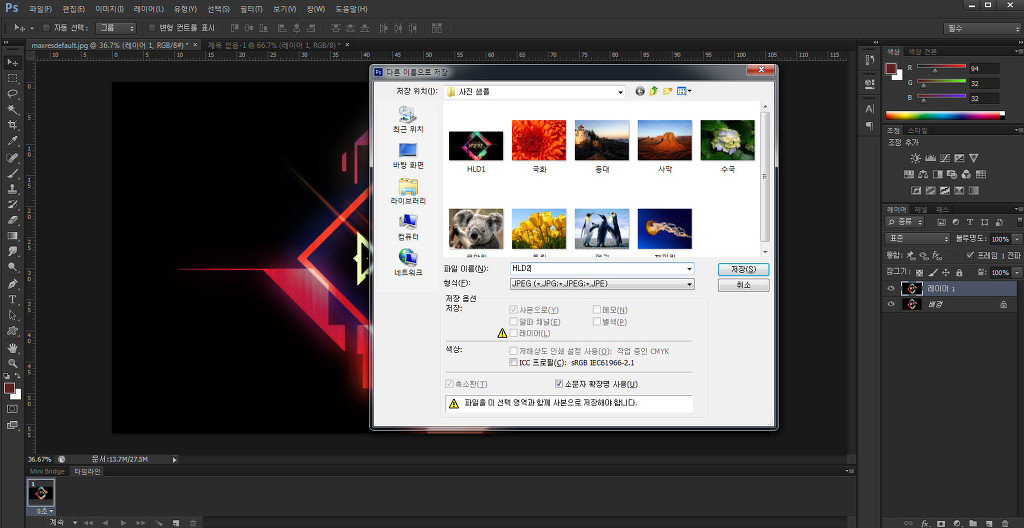Select the Lasso tool in the toolbar
1024x528 pixels.
(x=13, y=93)
